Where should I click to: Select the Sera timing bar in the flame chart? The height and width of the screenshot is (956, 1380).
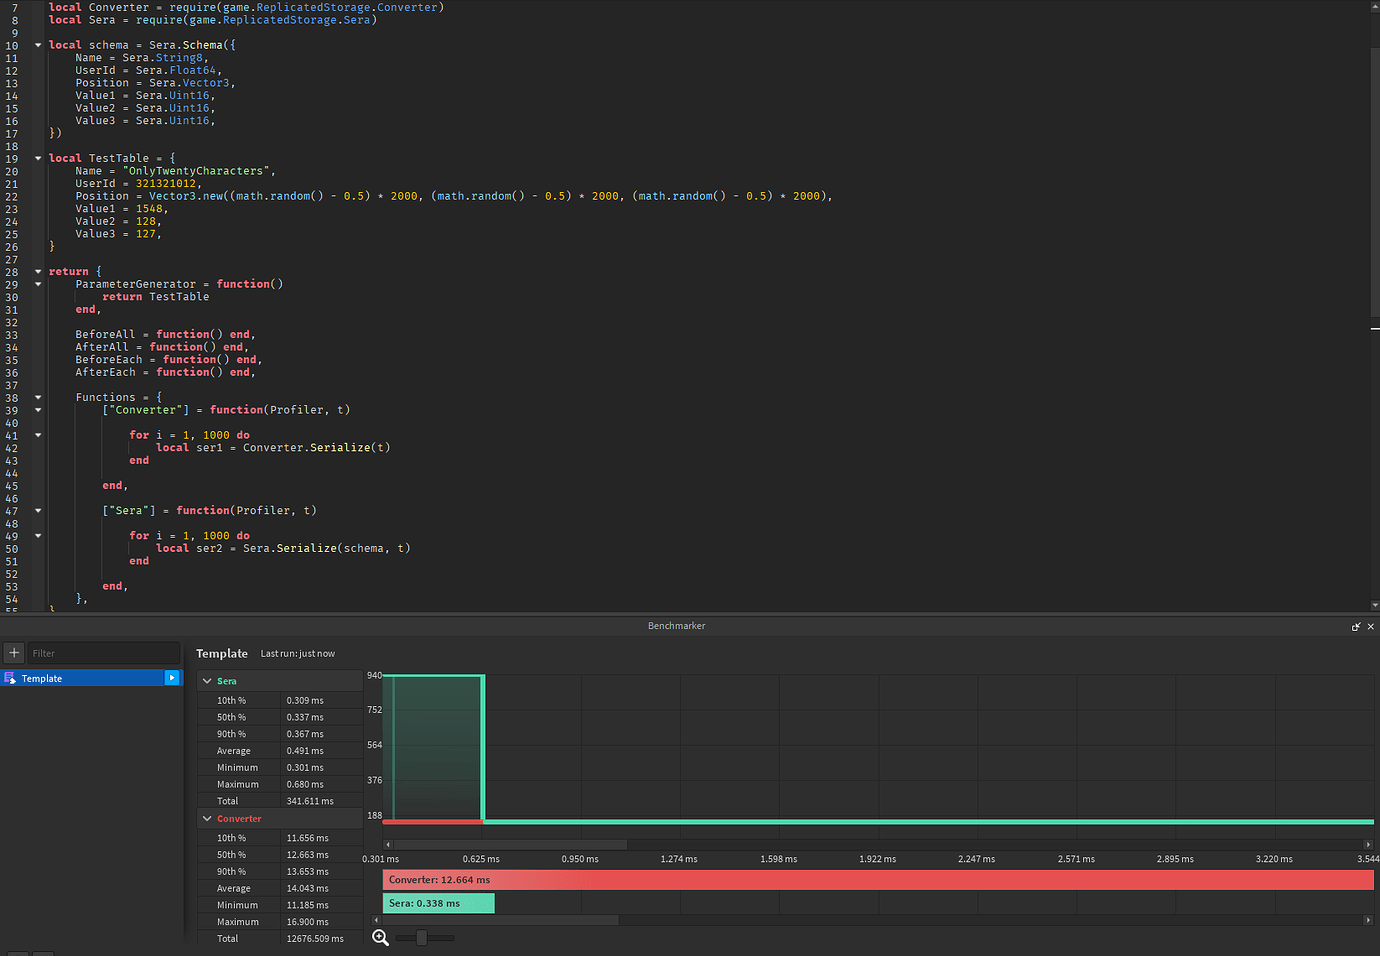pos(438,902)
